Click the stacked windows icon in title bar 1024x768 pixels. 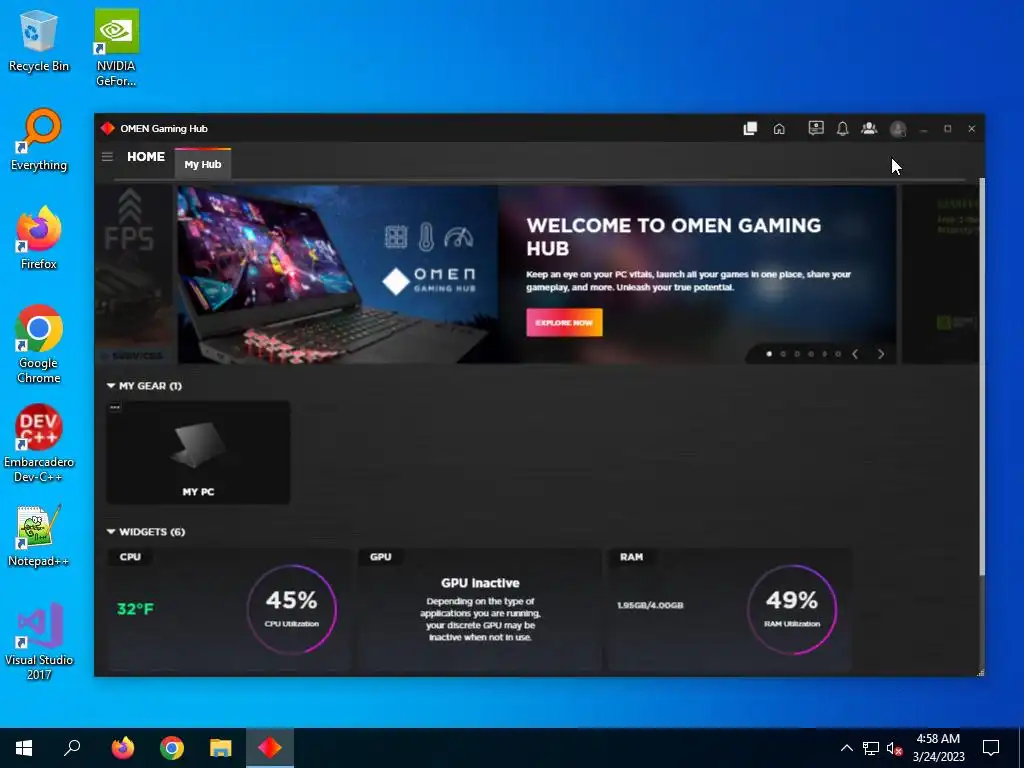[750, 129]
